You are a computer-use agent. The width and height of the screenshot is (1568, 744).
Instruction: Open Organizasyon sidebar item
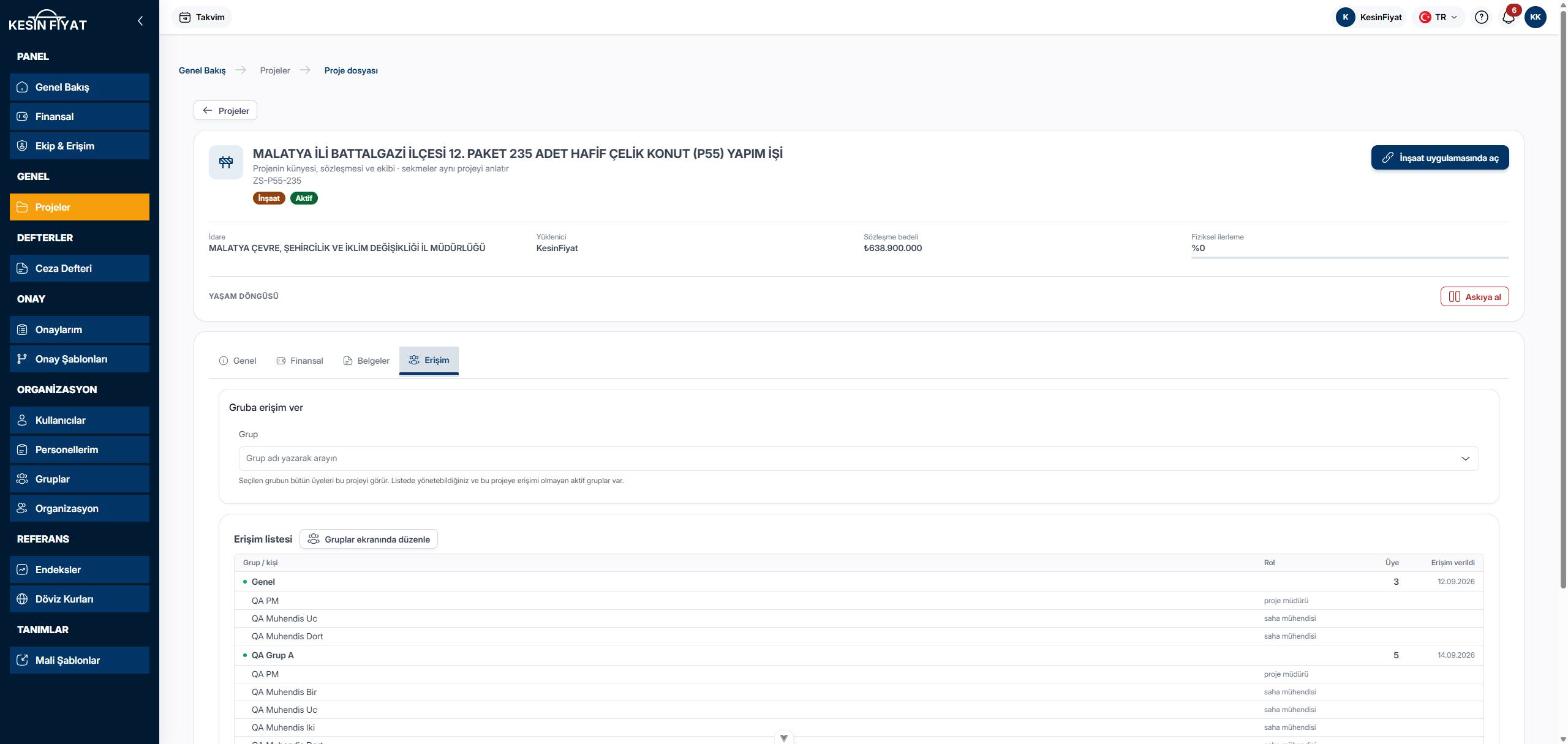[80, 508]
